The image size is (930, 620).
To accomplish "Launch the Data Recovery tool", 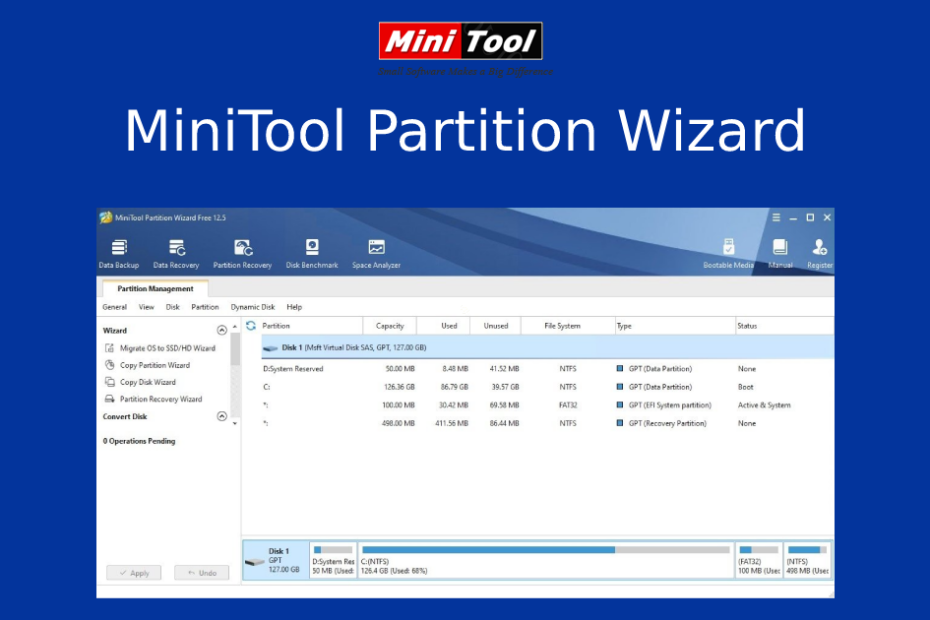I will point(176,254).
